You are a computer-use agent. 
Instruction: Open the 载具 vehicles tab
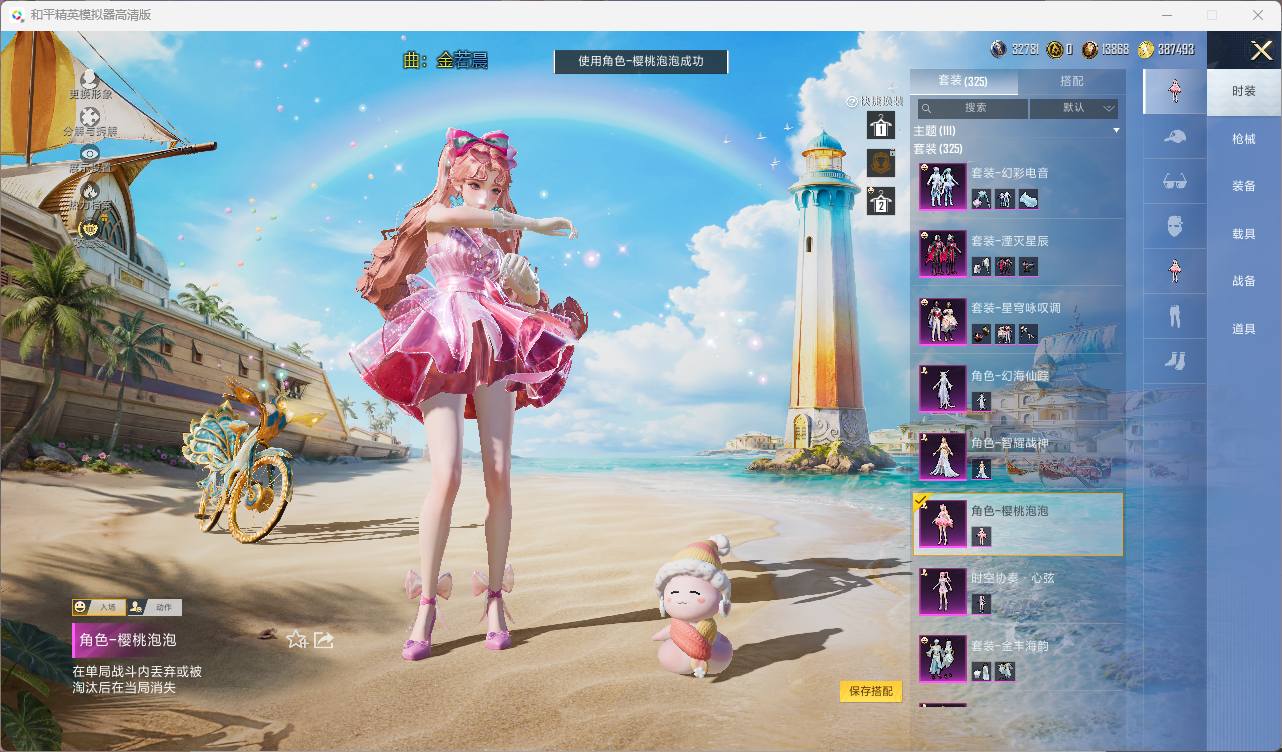point(1244,234)
